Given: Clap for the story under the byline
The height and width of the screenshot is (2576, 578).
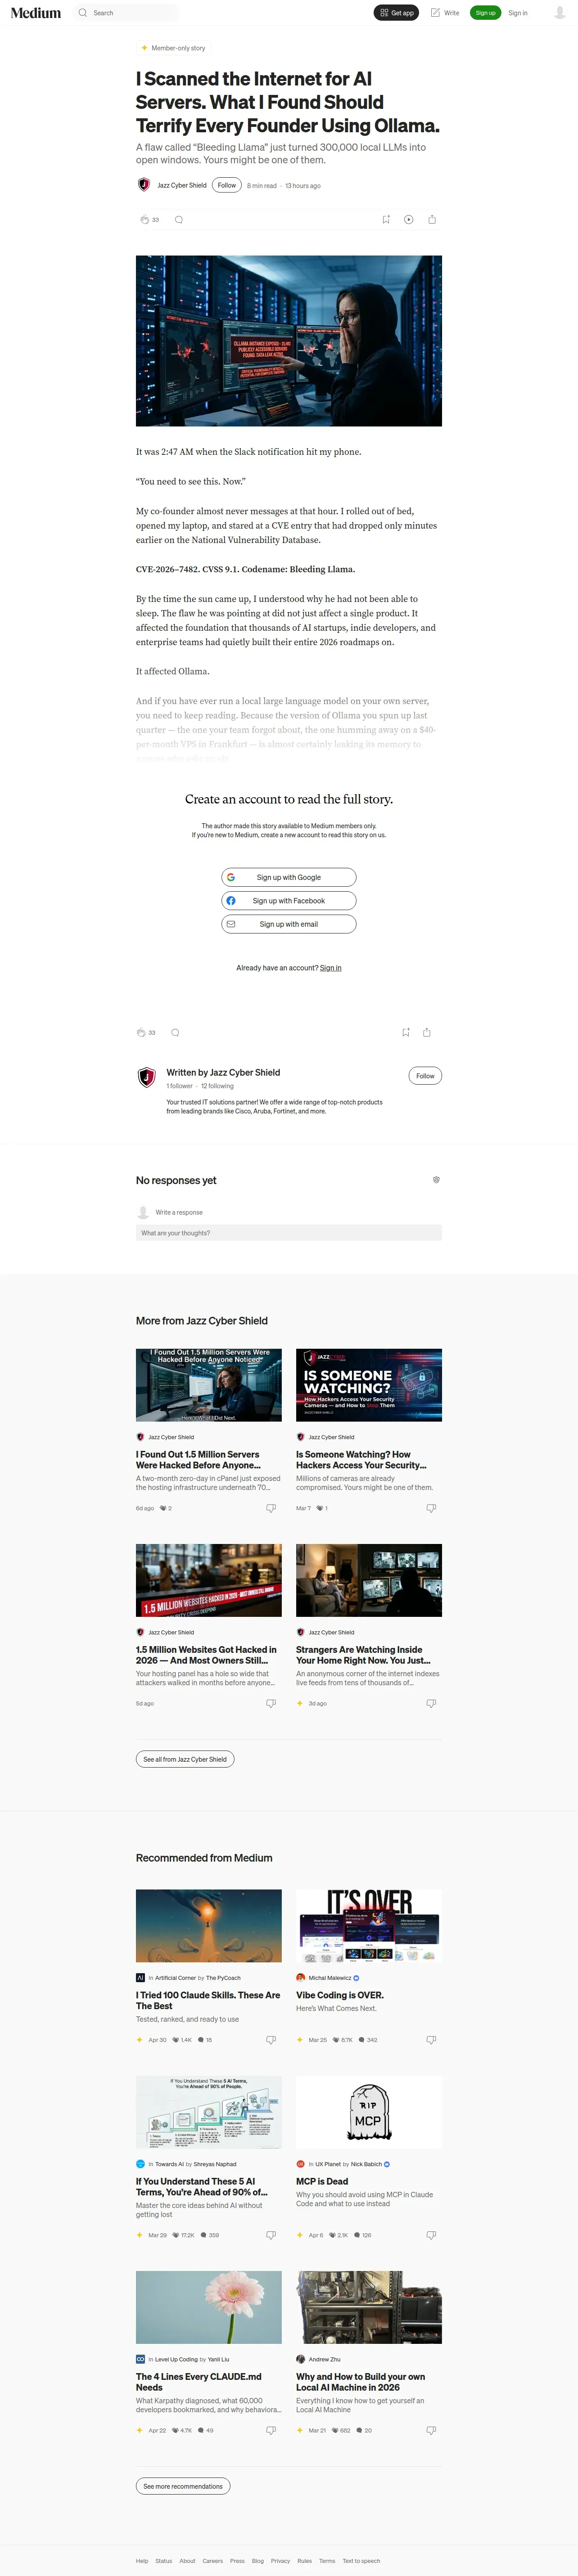Looking at the screenshot, I should point(144,220).
